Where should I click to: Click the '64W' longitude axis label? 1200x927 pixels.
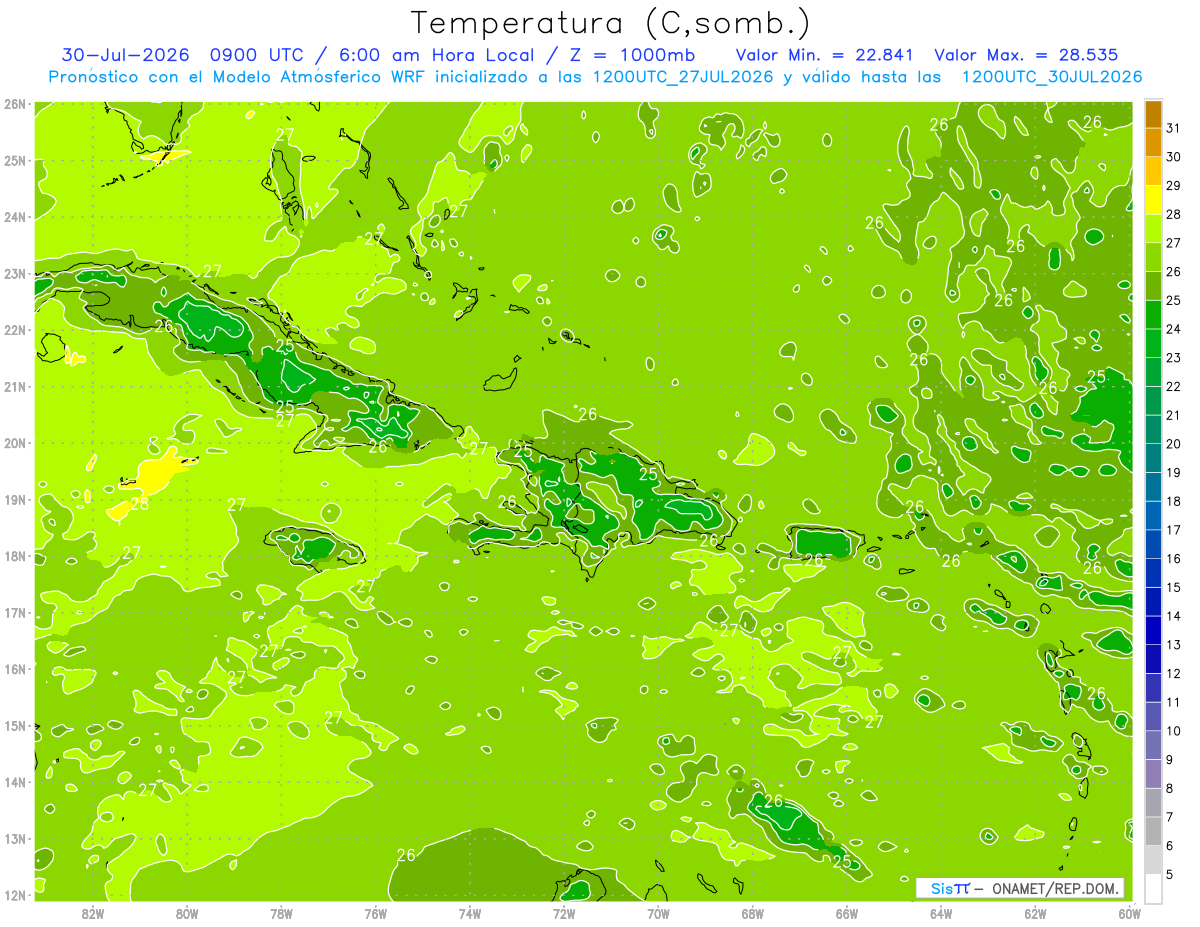(941, 913)
